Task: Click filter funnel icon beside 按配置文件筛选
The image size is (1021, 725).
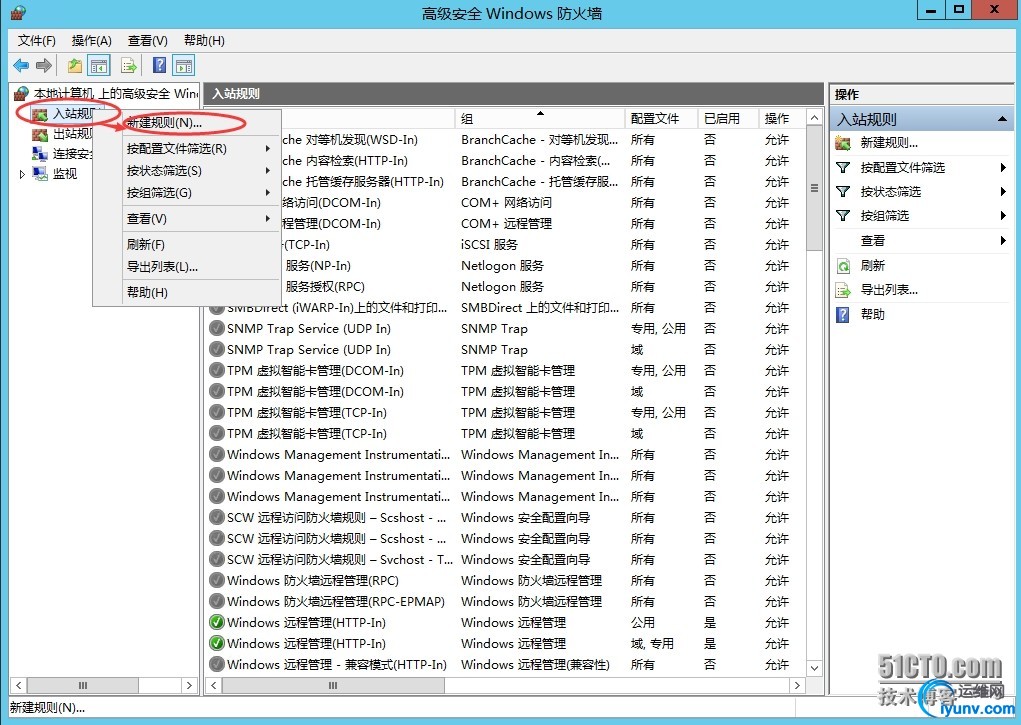Action: [843, 167]
